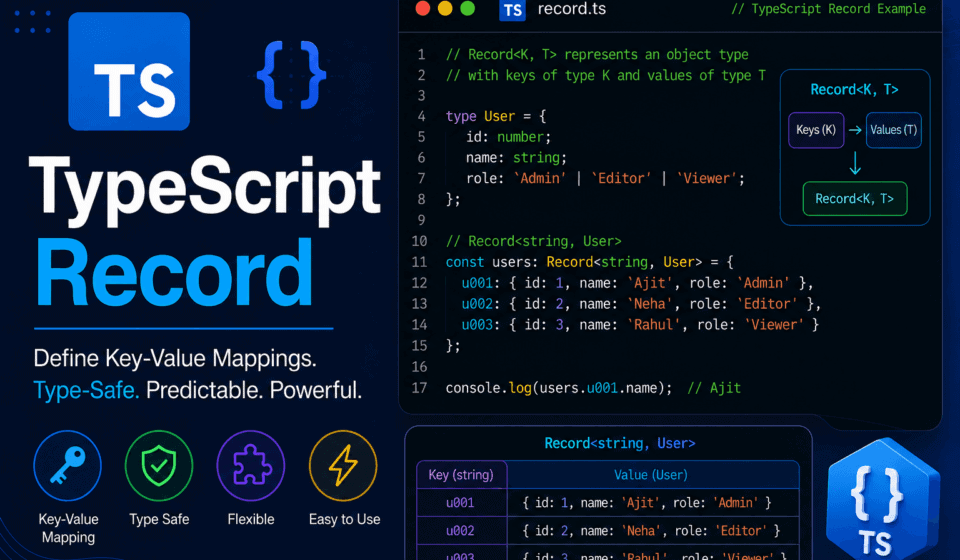The width and height of the screenshot is (960, 560).
Task: Click the large blue TS logo tile
Action: point(129,72)
